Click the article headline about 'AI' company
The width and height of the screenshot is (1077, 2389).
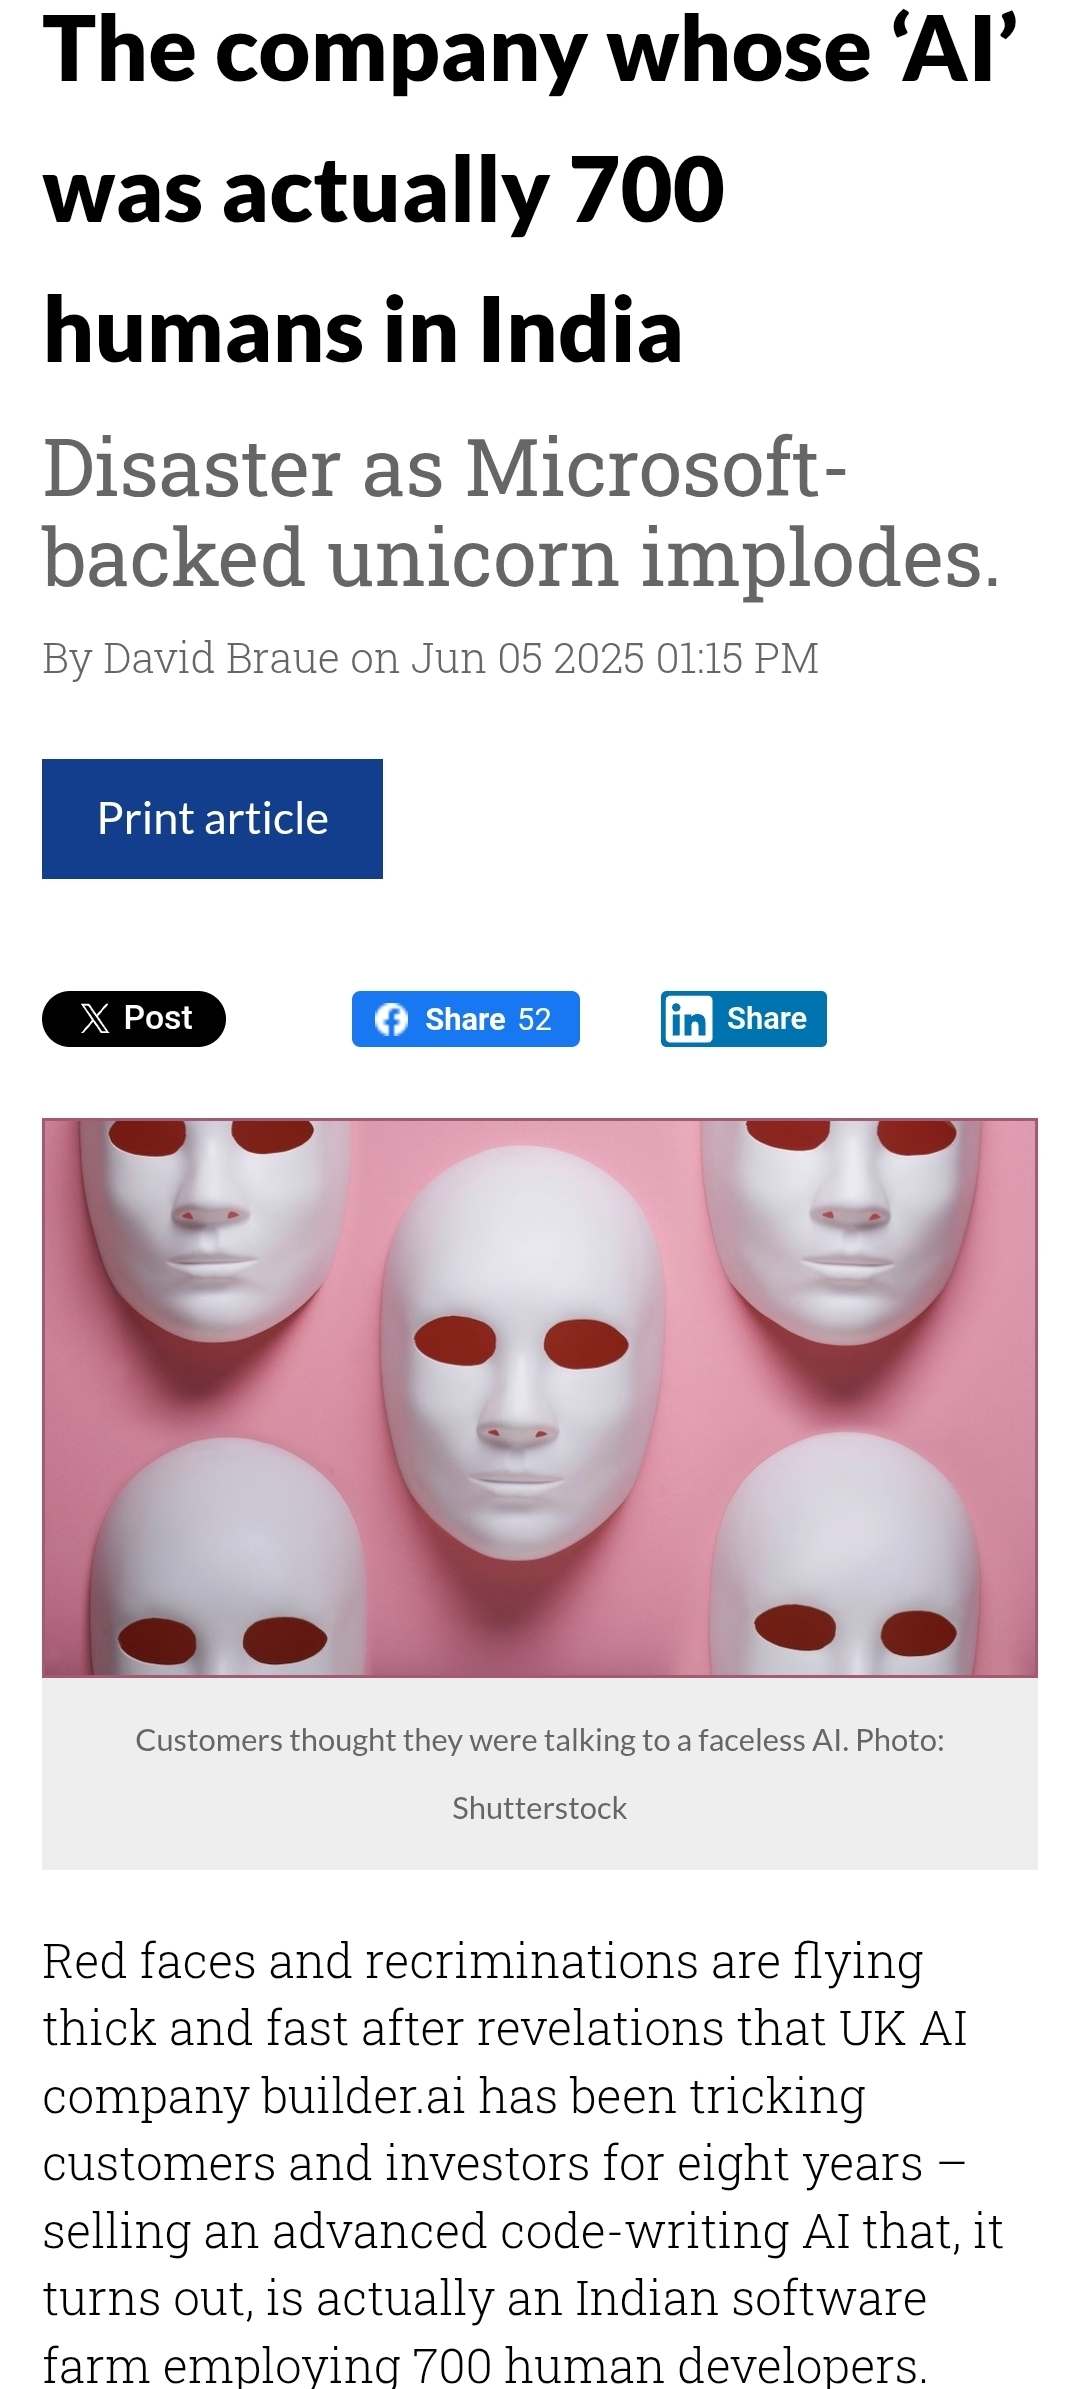[x=530, y=190]
